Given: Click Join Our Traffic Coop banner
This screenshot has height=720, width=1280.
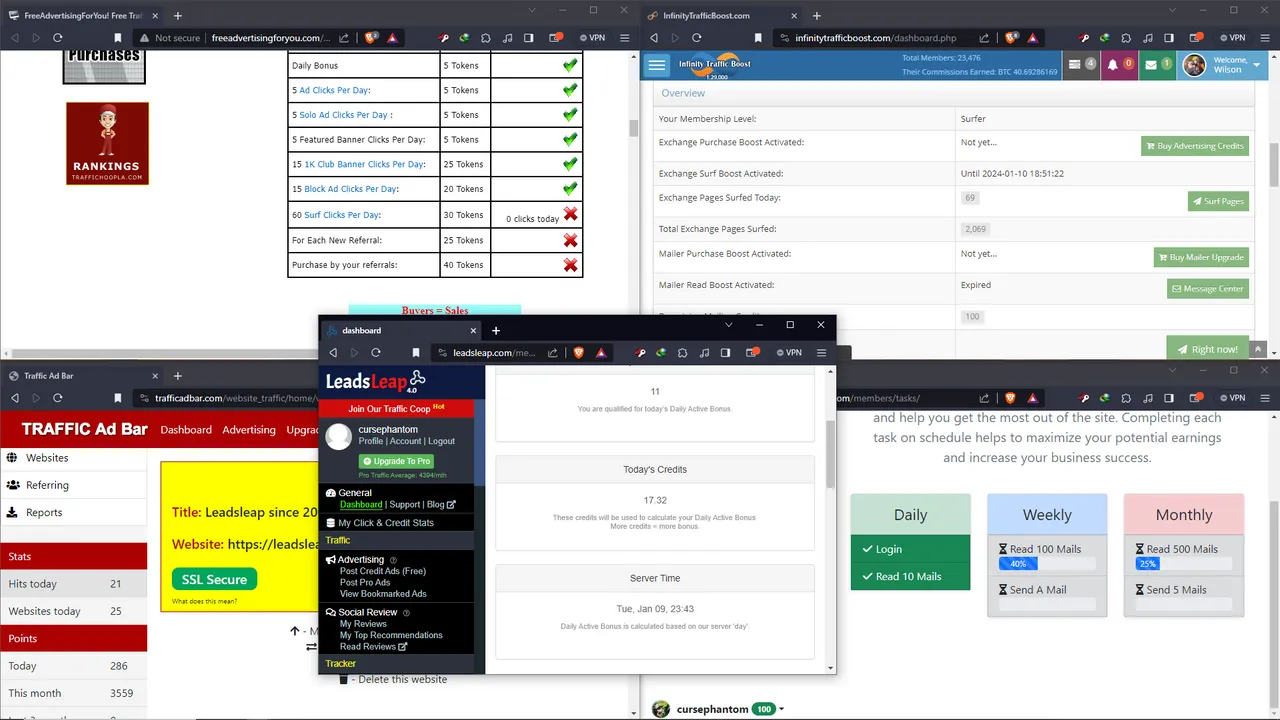Looking at the screenshot, I should (x=396, y=408).
